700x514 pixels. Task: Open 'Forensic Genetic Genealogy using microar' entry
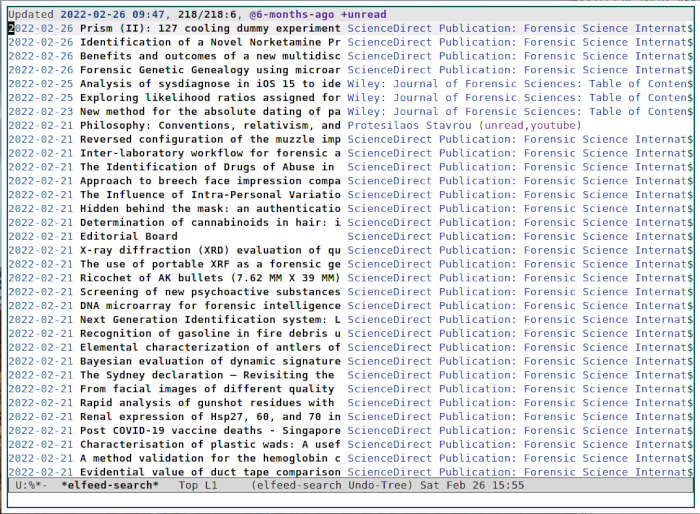click(x=210, y=70)
